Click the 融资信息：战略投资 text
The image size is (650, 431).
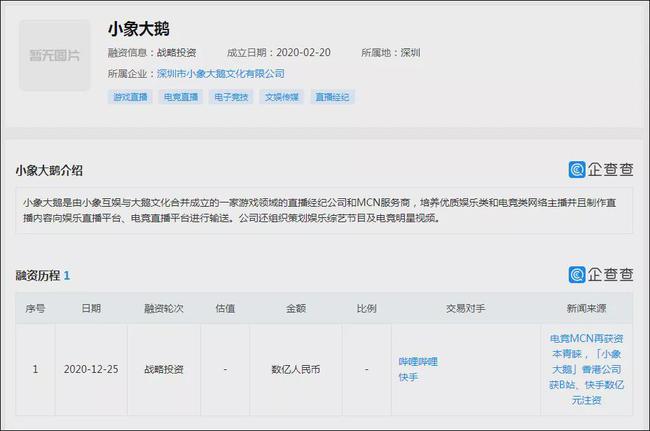(x=152, y=53)
